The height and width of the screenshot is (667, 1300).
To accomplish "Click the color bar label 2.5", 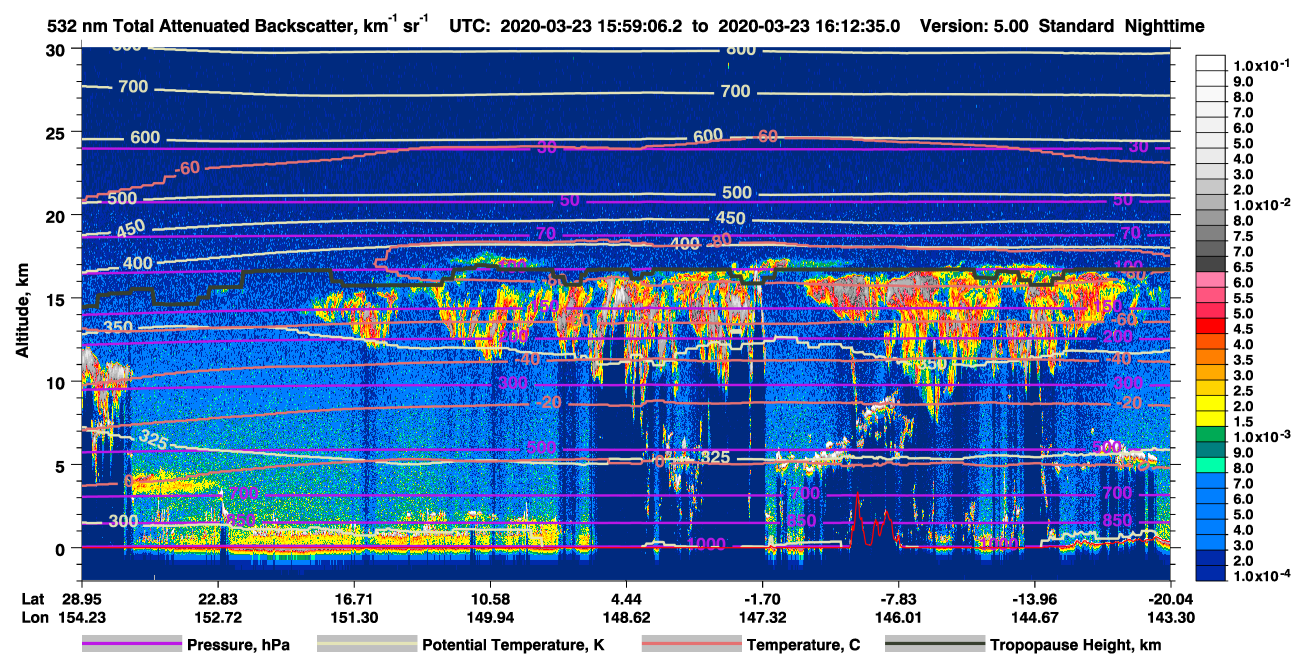I will tap(1244, 391).
